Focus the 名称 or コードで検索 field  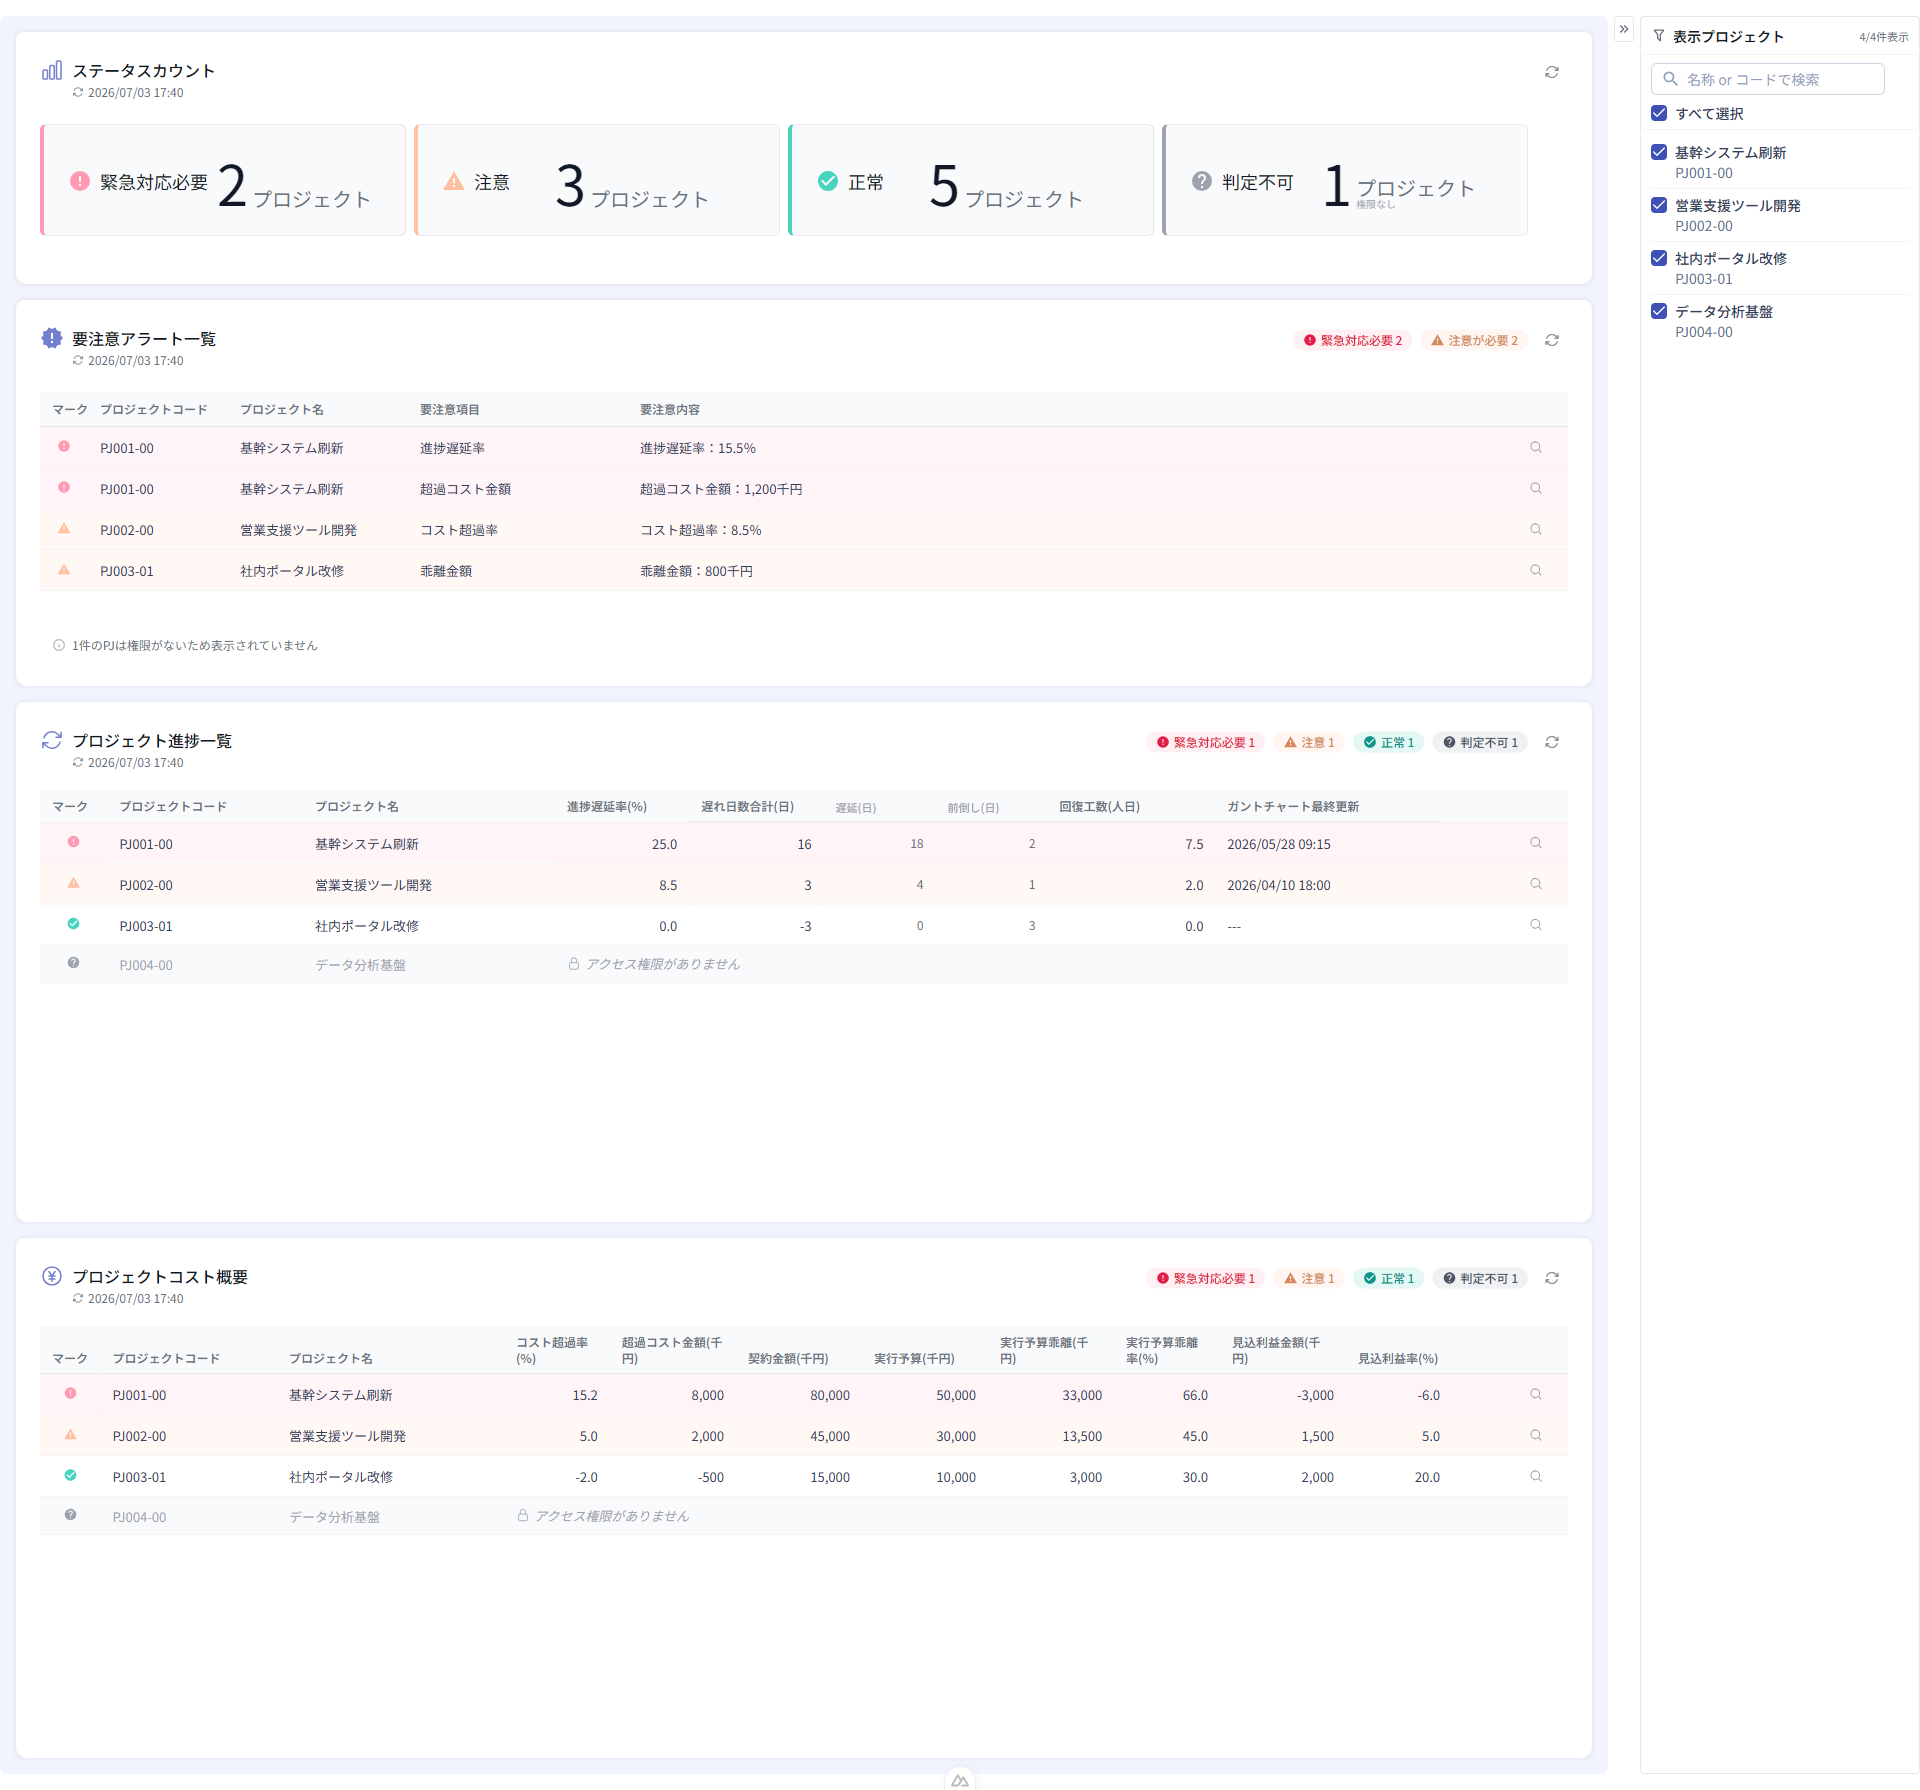click(x=1767, y=79)
